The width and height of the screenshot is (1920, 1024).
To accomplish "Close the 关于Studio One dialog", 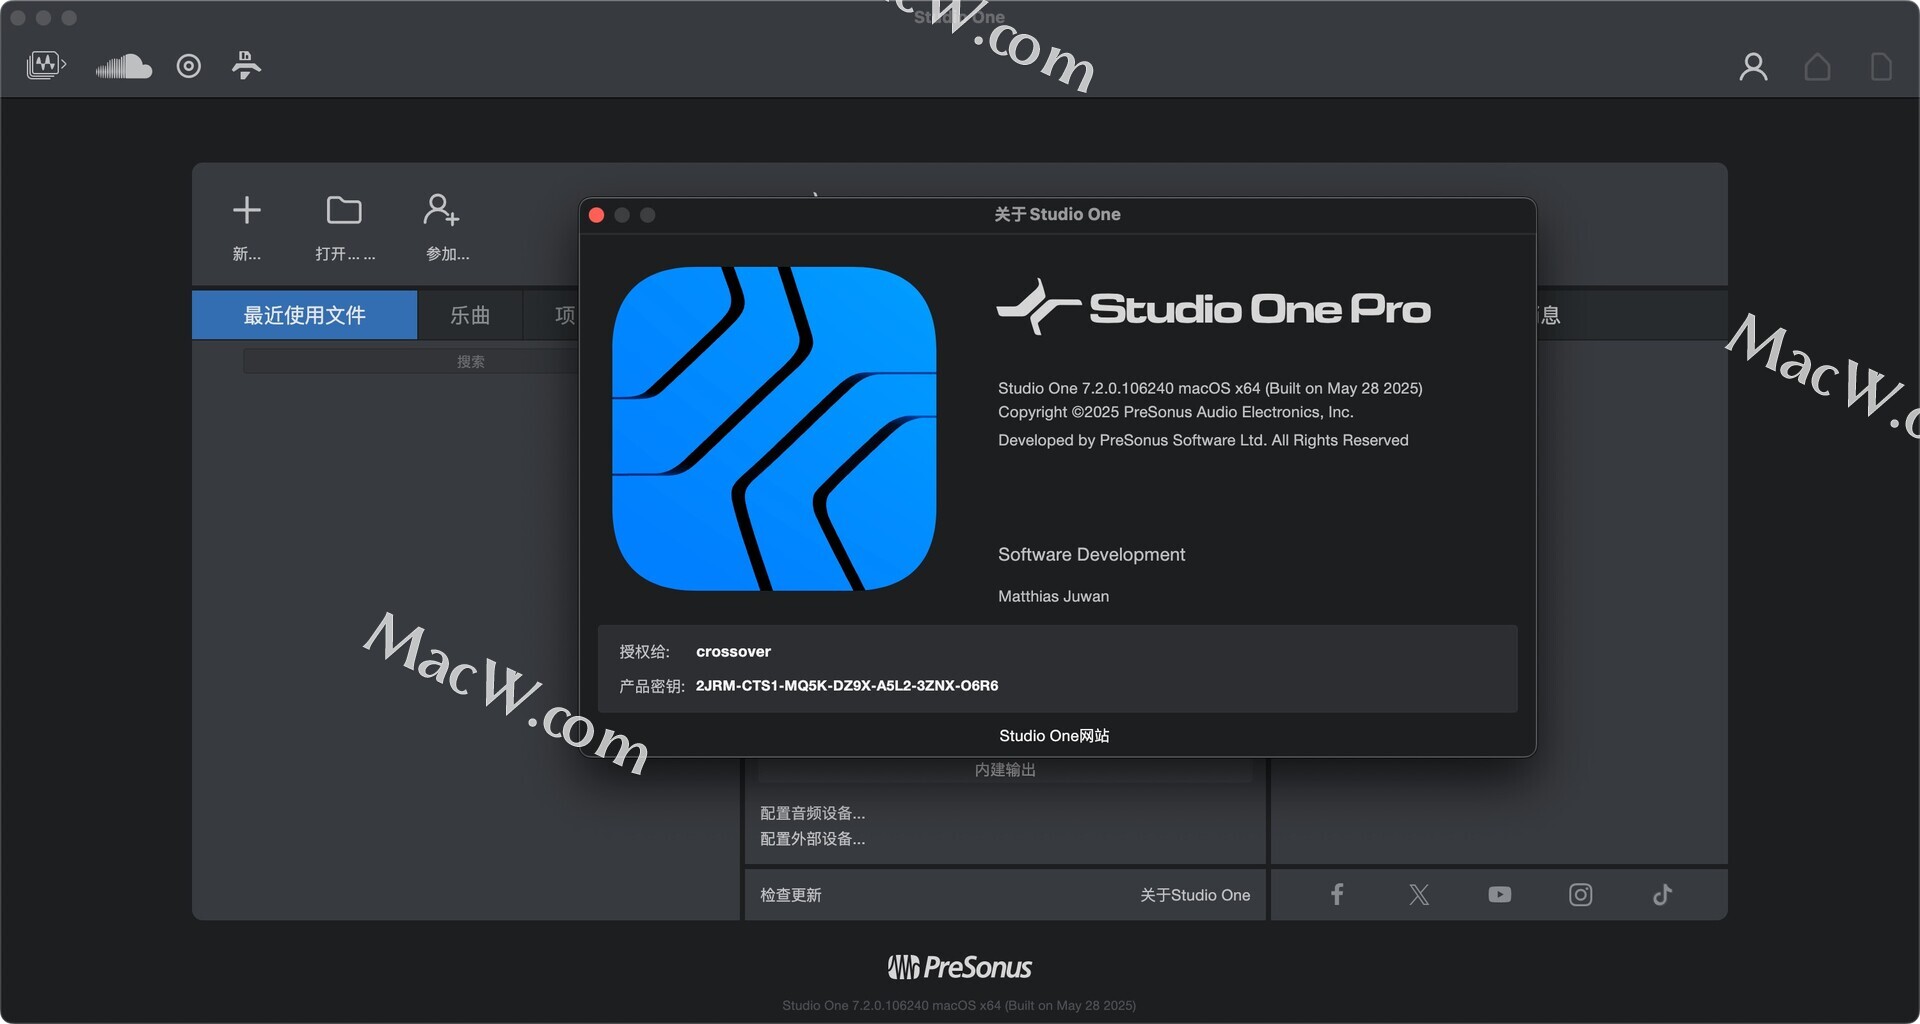I will tap(597, 215).
